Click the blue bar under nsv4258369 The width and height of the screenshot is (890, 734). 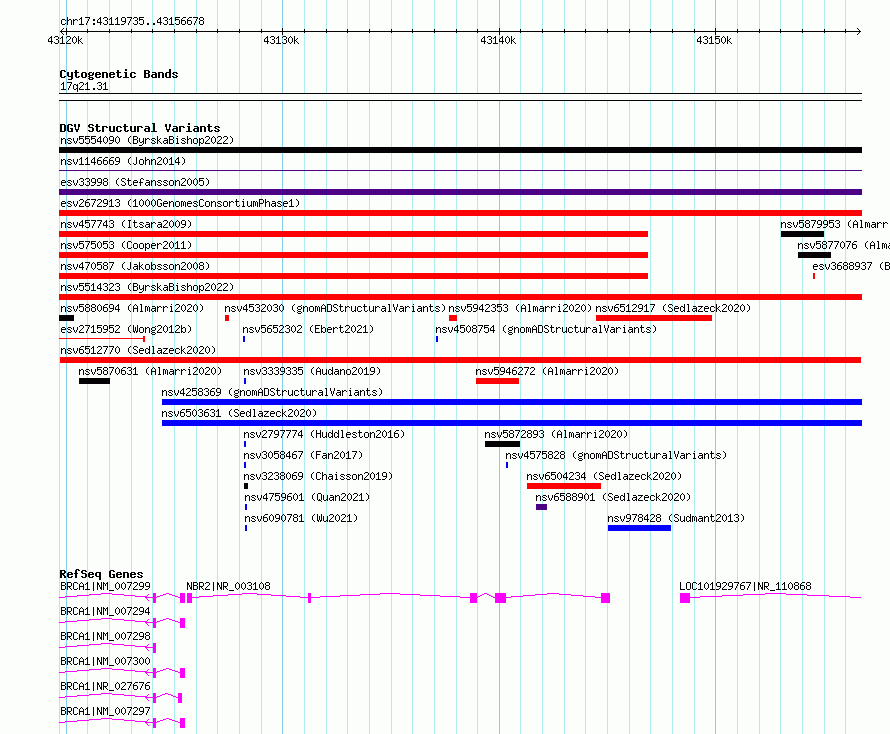(512, 402)
